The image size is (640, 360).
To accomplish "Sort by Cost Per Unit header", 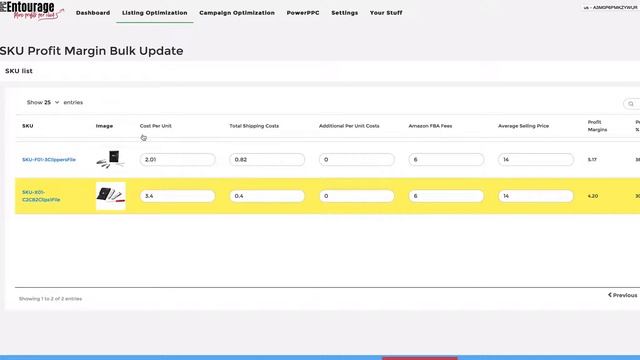I will pyautogui.click(x=156, y=126).
